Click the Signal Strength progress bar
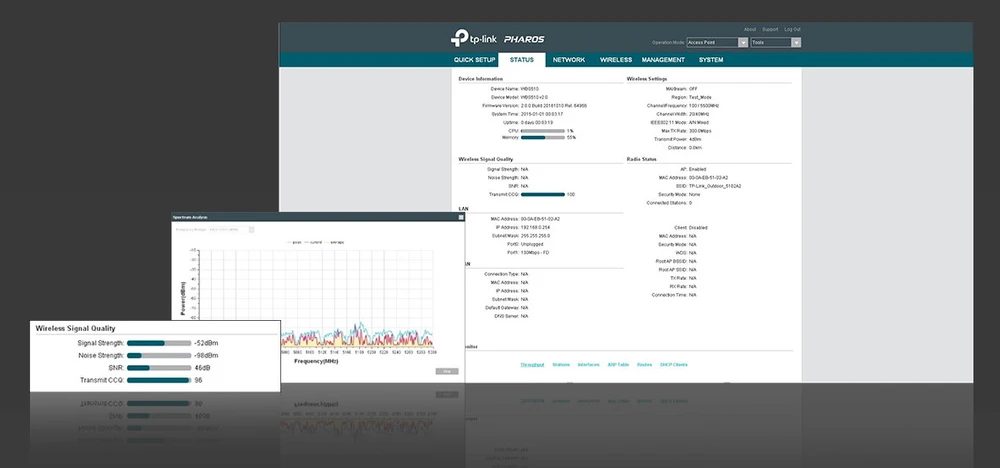Image resolution: width=1000 pixels, height=468 pixels. pos(158,343)
